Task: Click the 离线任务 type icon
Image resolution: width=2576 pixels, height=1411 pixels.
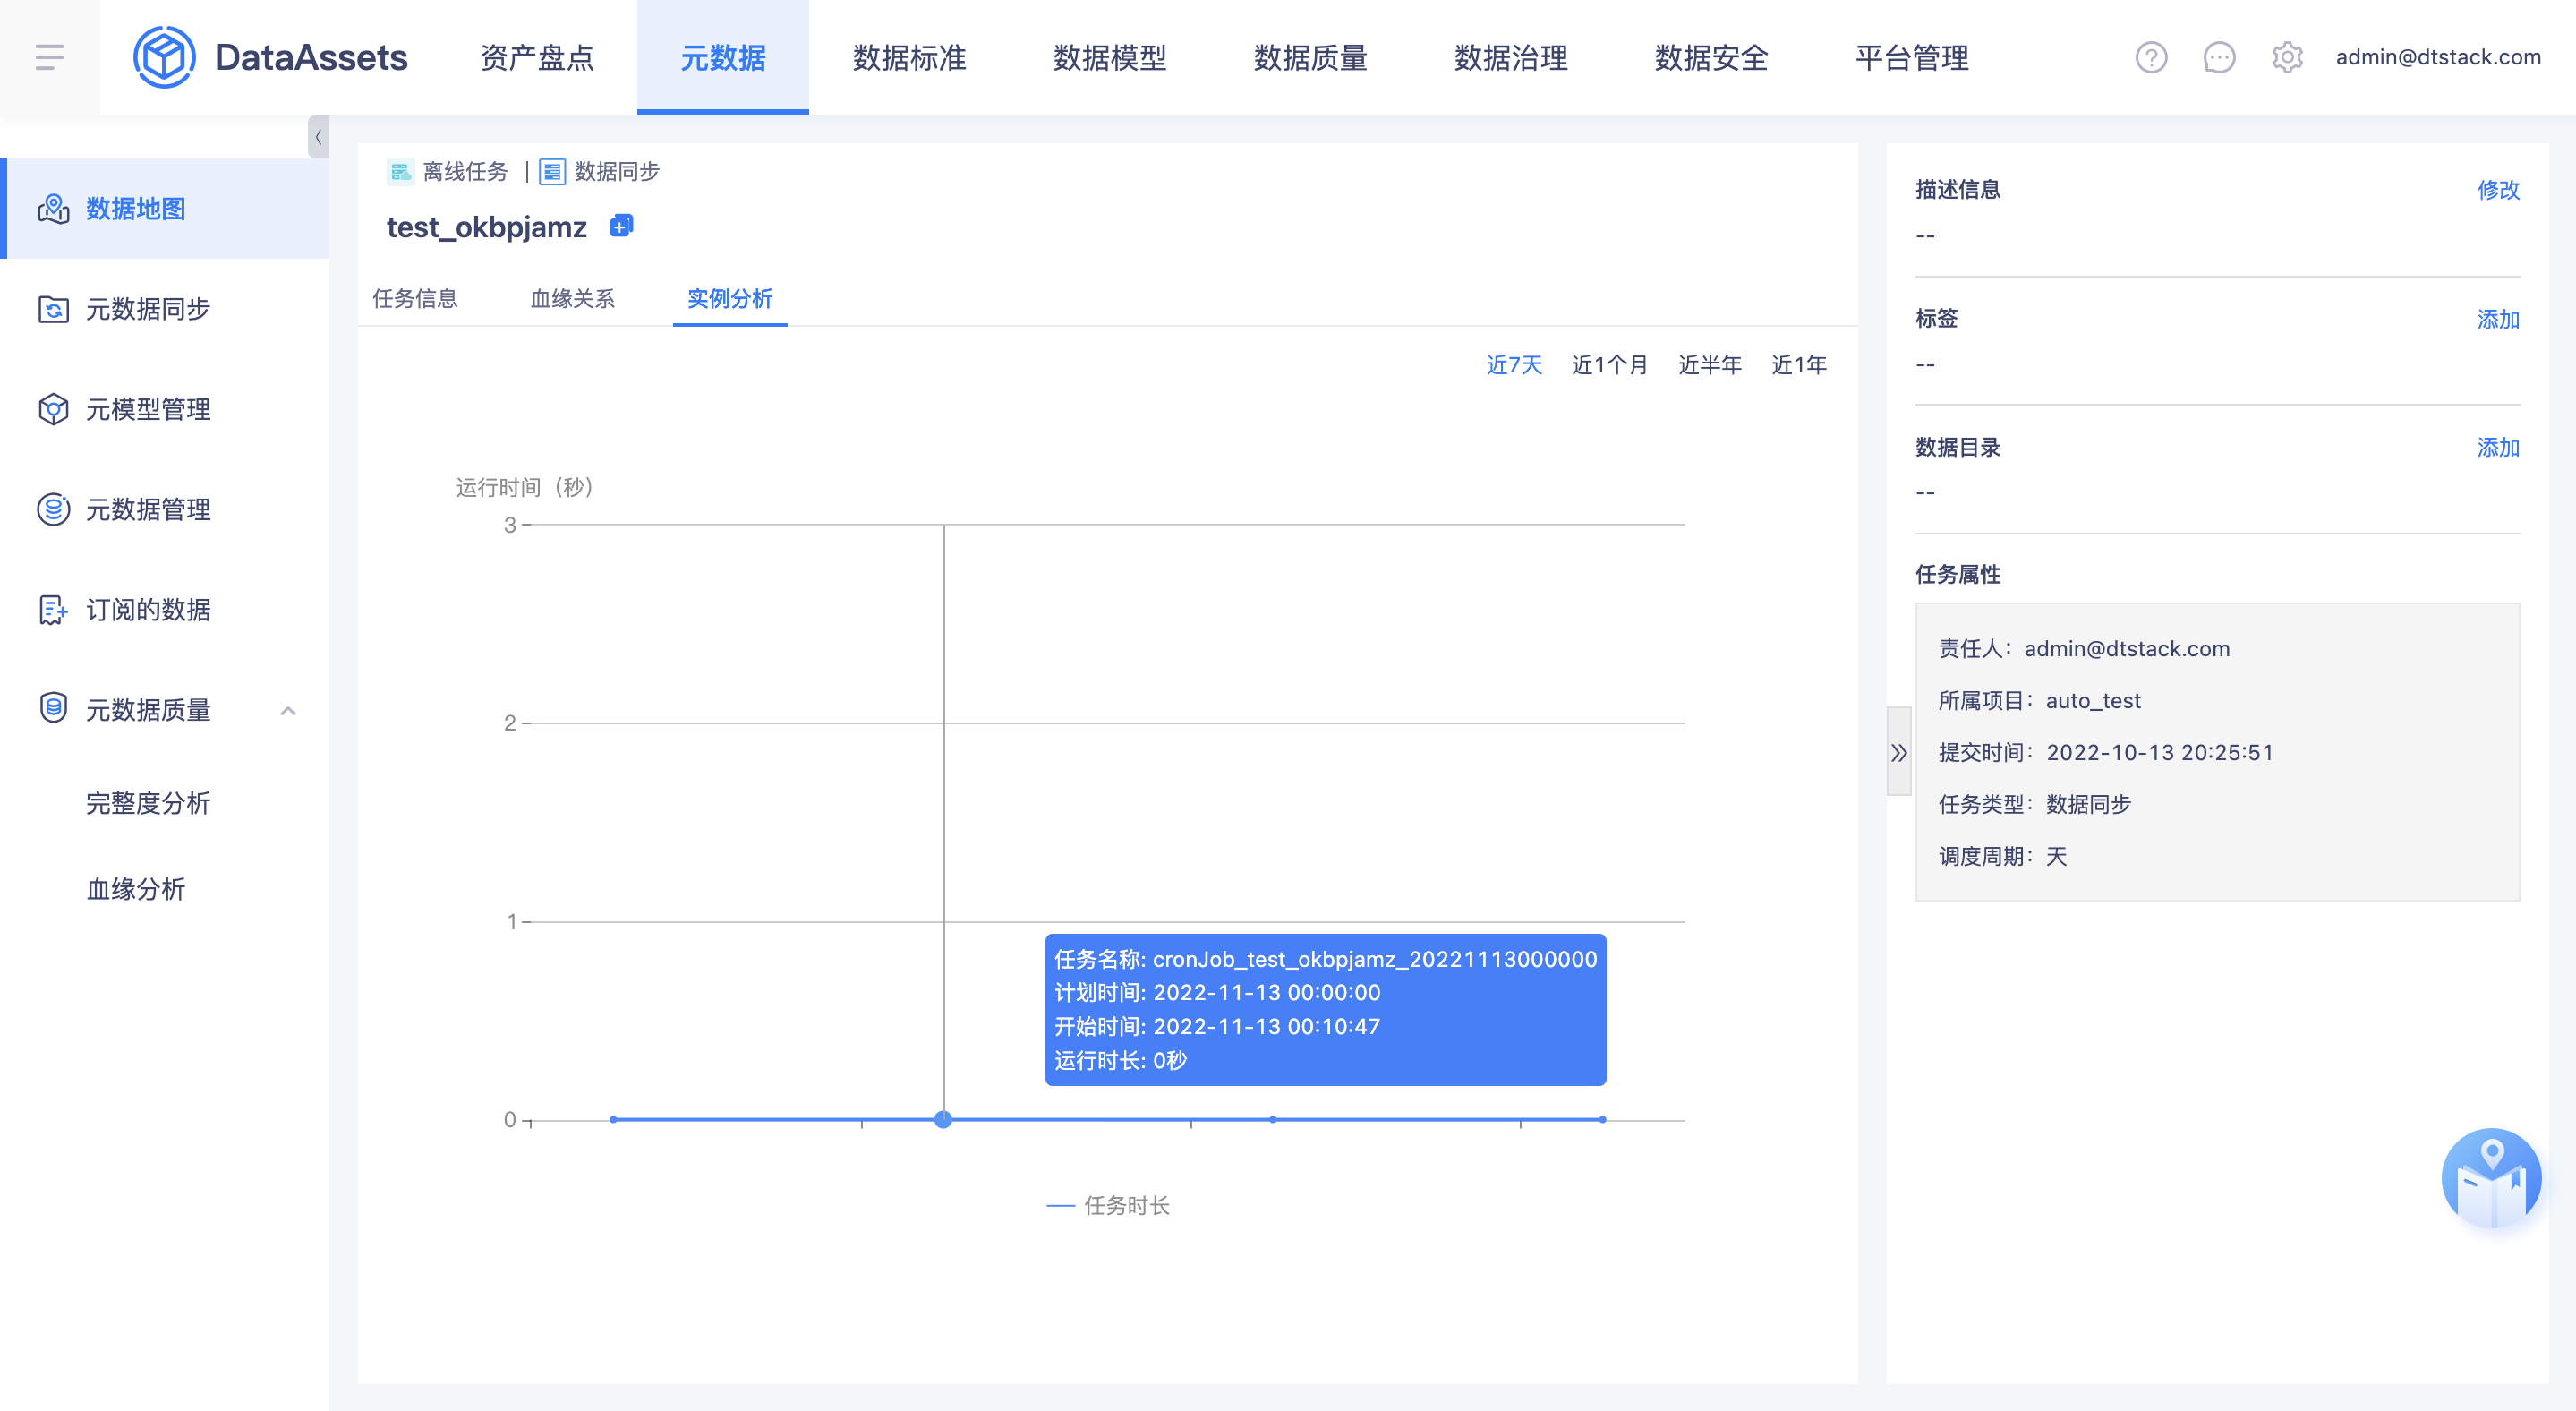Action: (x=400, y=172)
